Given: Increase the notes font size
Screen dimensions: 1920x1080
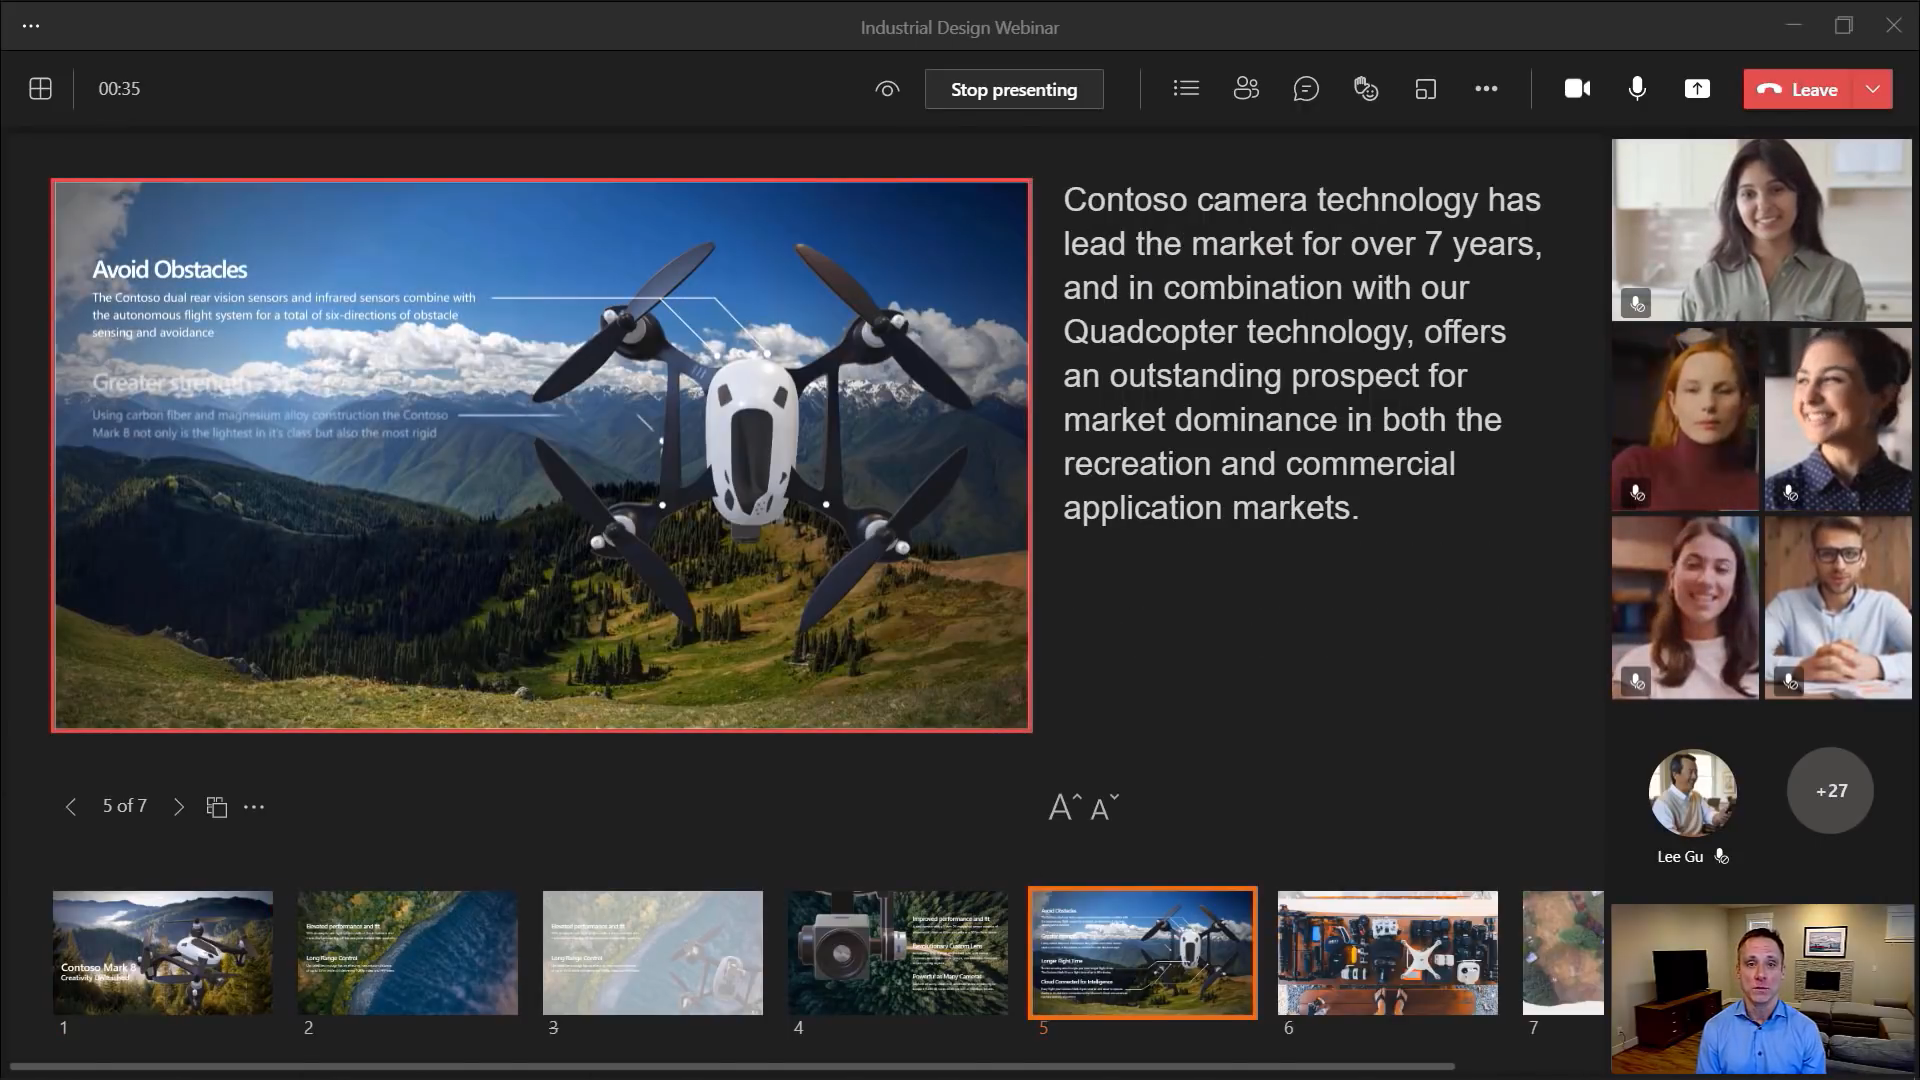Looking at the screenshot, I should [x=1064, y=806].
